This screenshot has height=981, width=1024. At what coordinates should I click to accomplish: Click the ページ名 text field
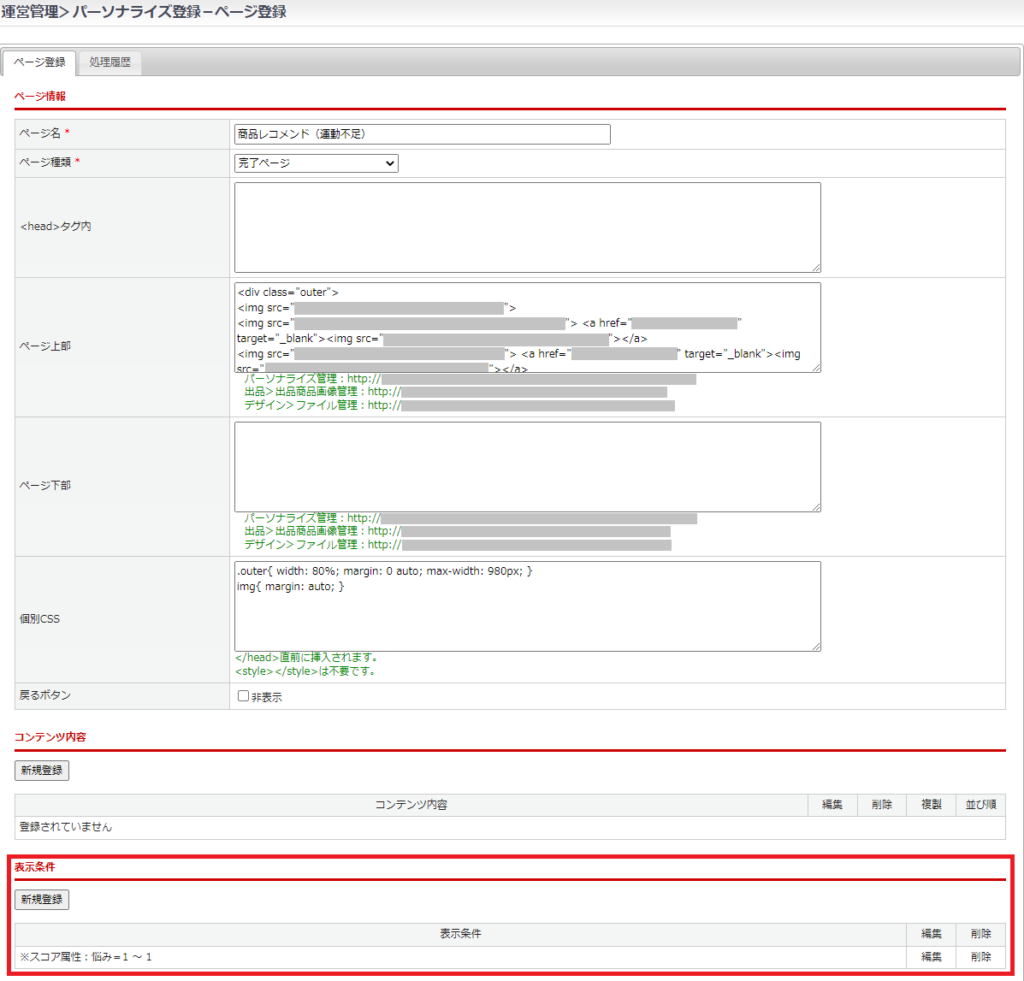(x=422, y=134)
